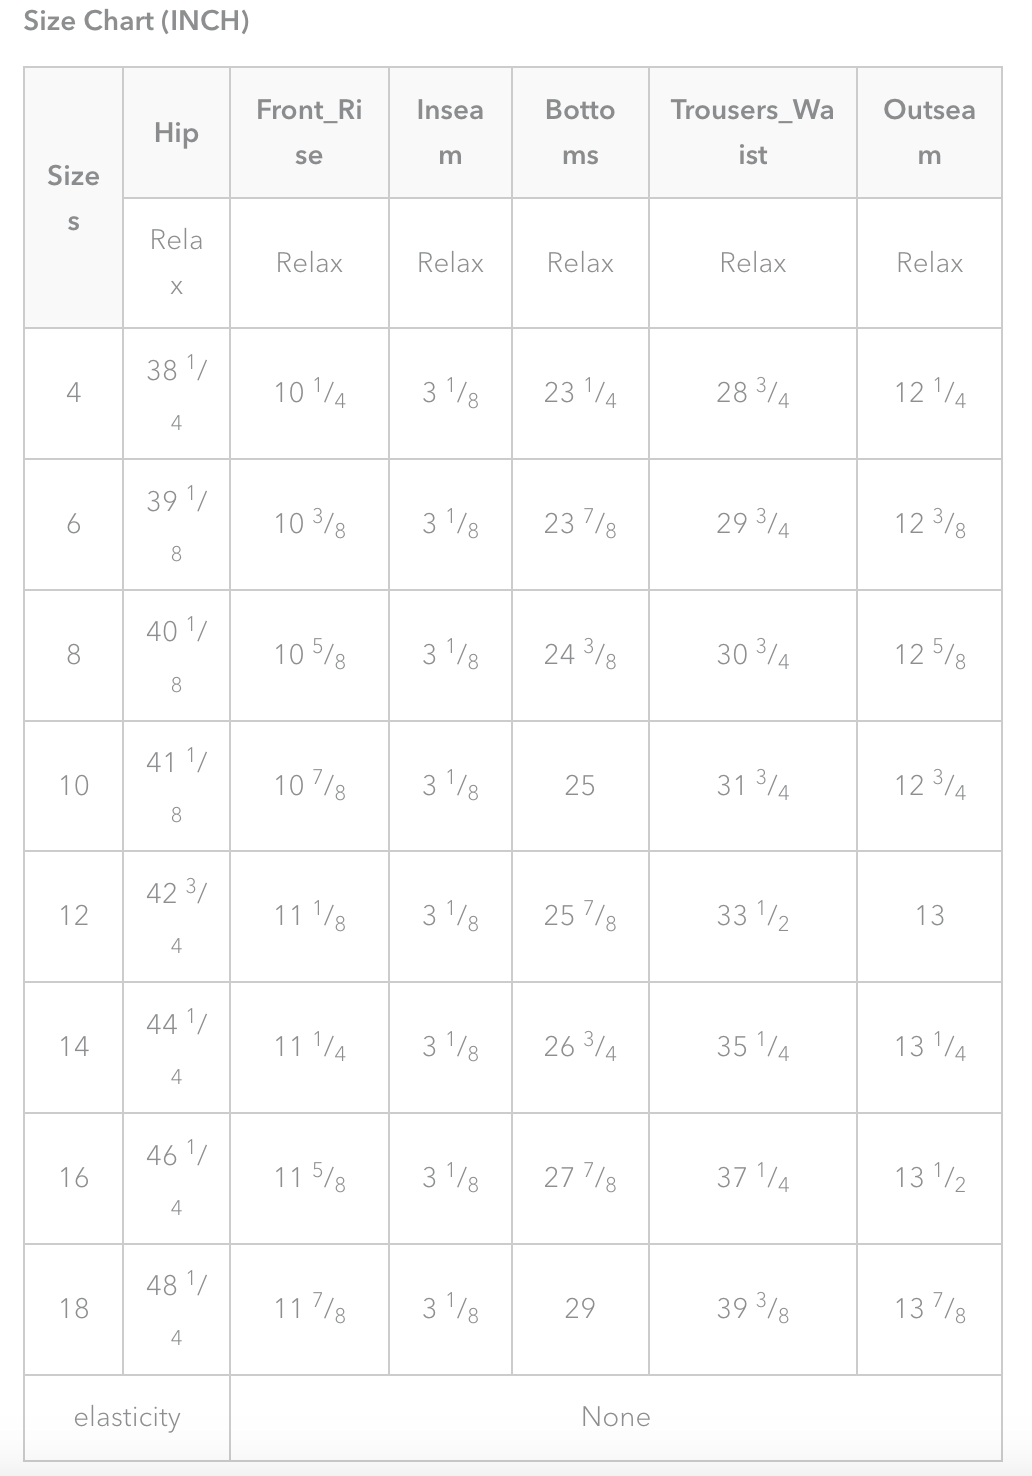Click the size 18 row label
The width and height of the screenshot is (1032, 1476).
point(73,1308)
